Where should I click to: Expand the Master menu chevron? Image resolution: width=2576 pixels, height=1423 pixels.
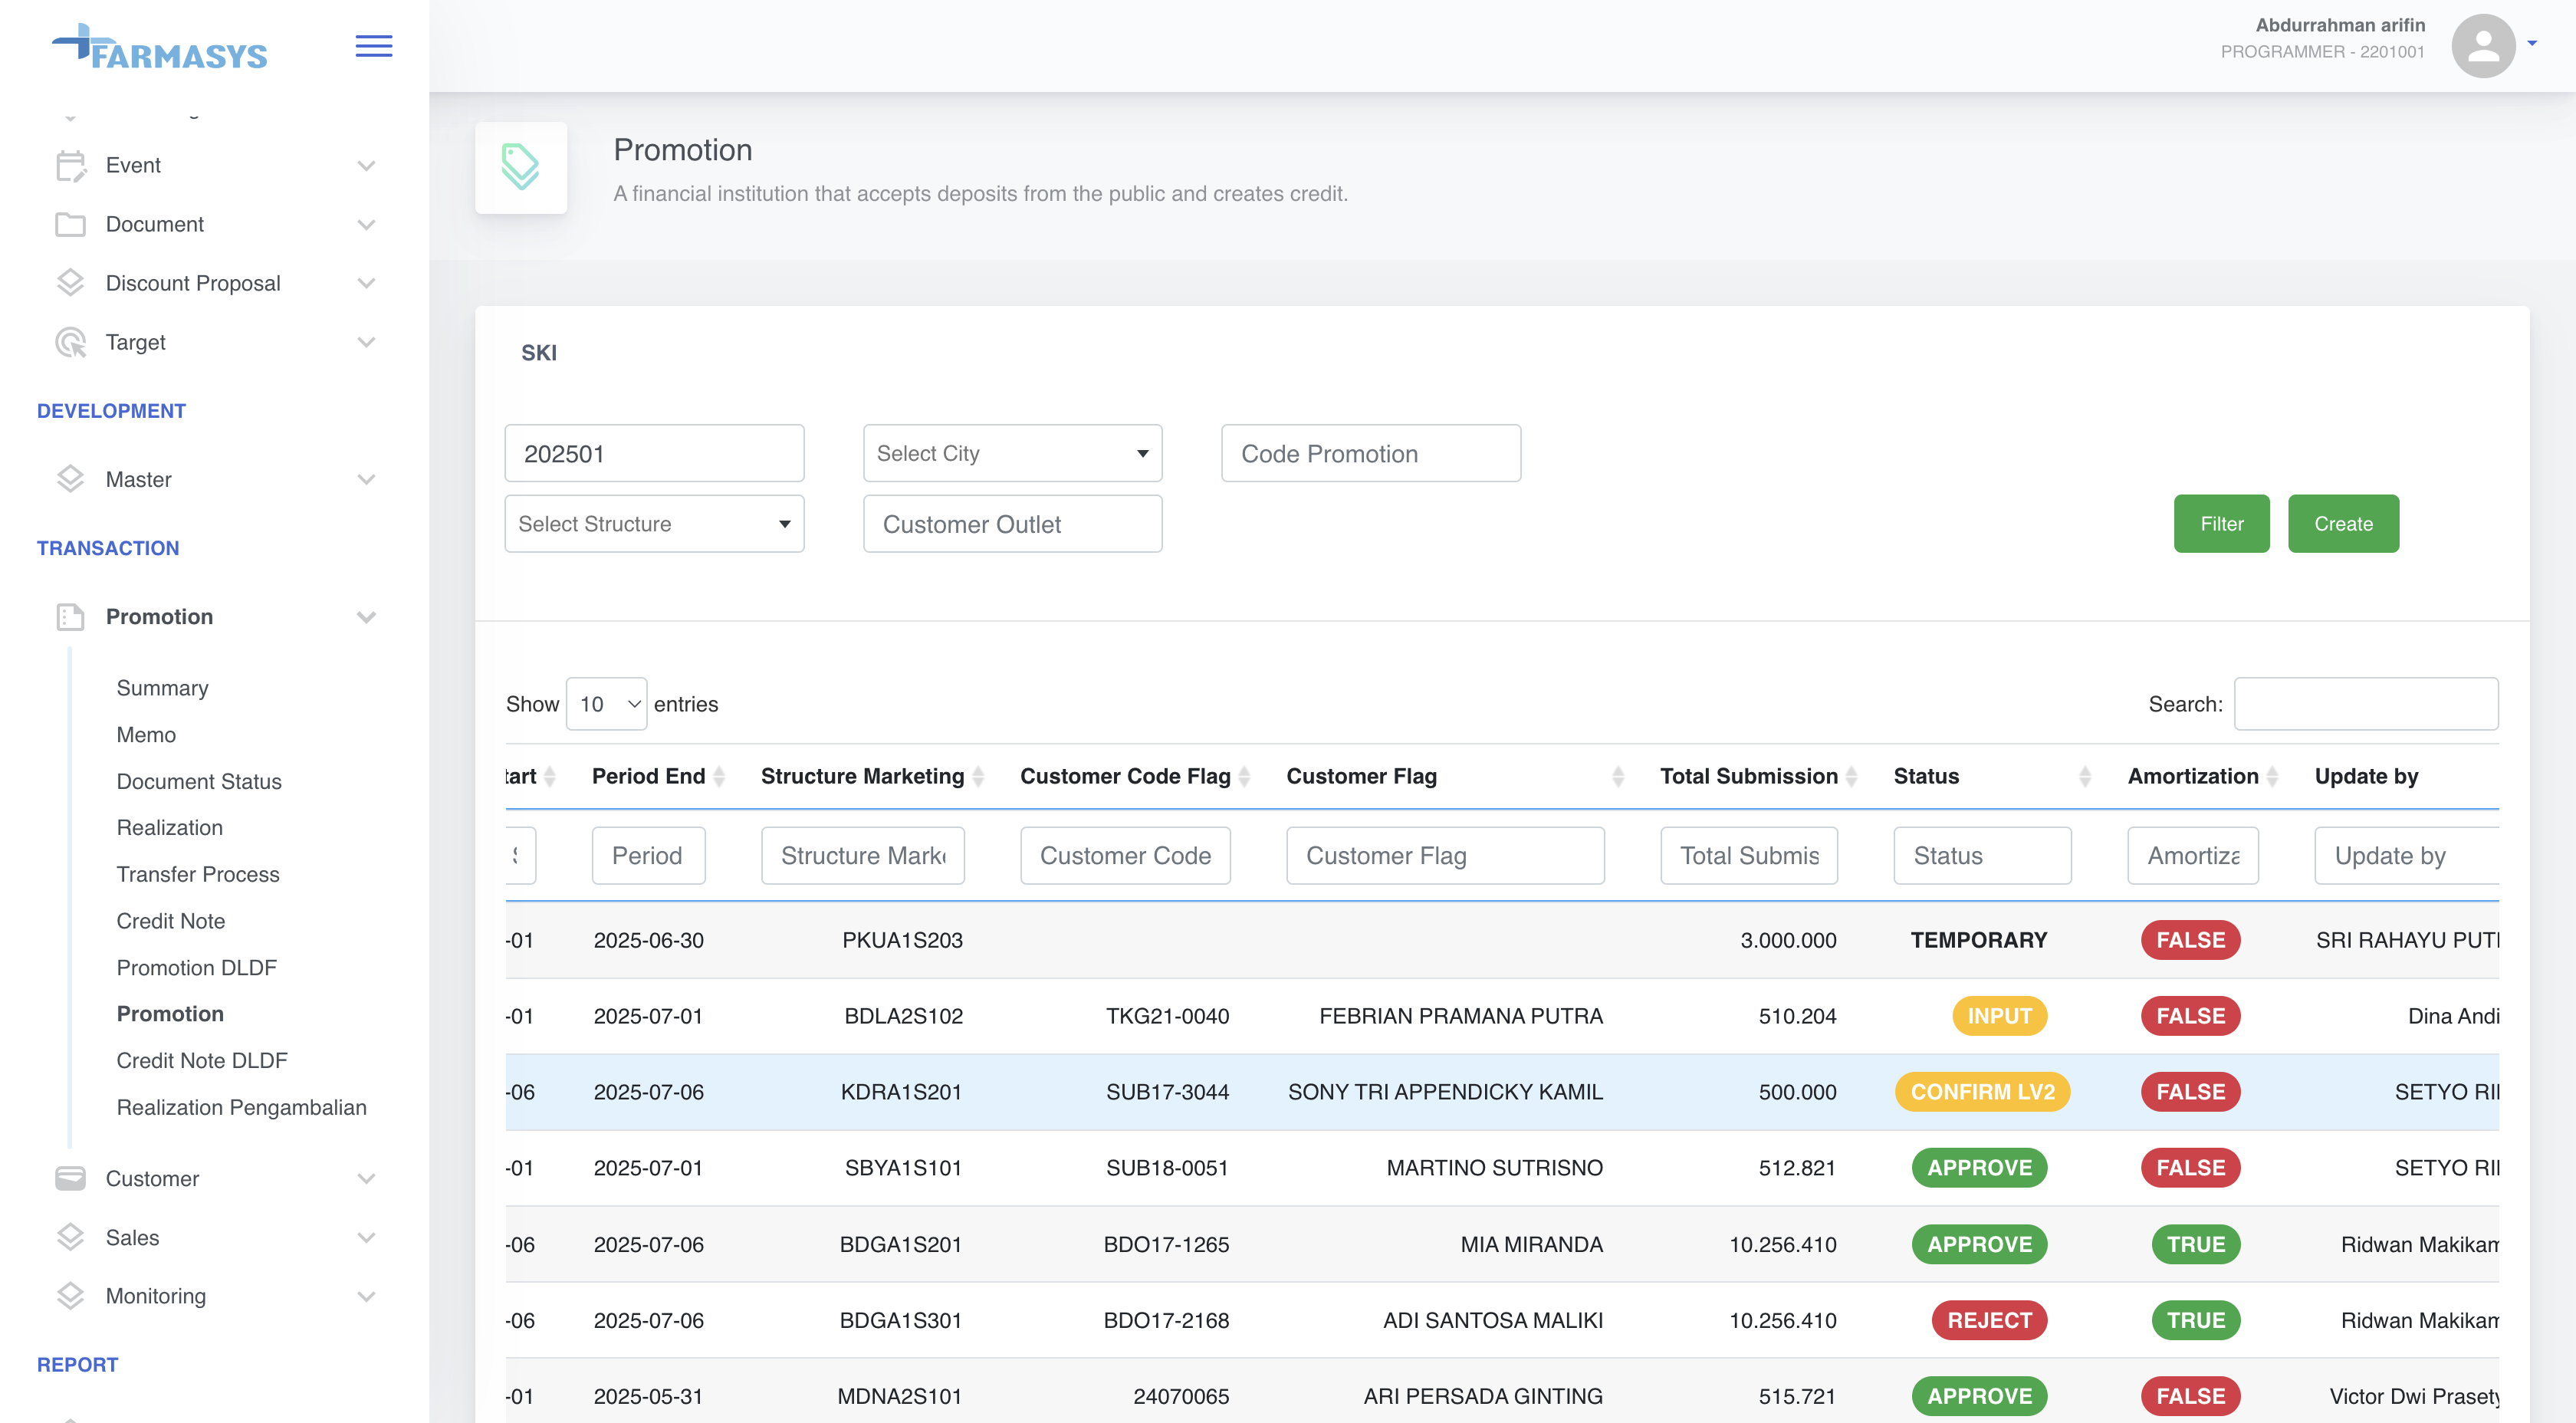[x=366, y=480]
